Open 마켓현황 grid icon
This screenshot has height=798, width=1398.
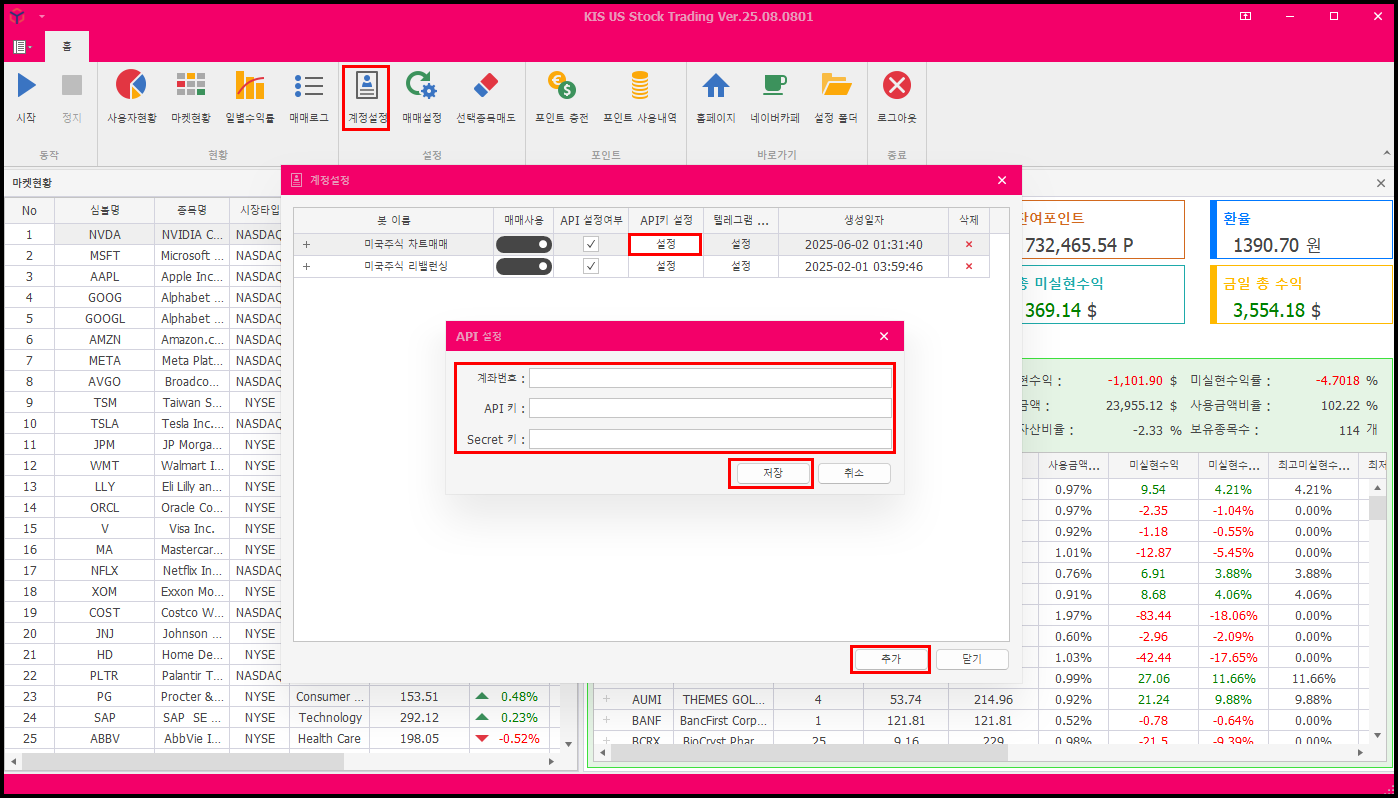(x=191, y=86)
